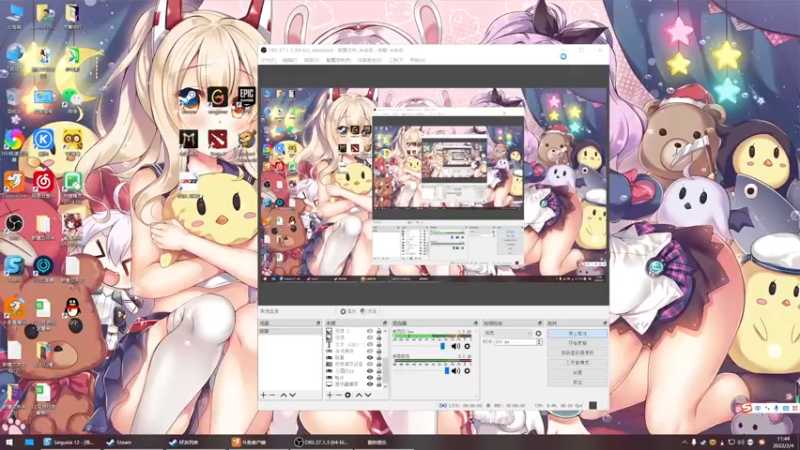The width and height of the screenshot is (800, 450).
Task: Open the View menu in OBS
Action: (x=311, y=60)
